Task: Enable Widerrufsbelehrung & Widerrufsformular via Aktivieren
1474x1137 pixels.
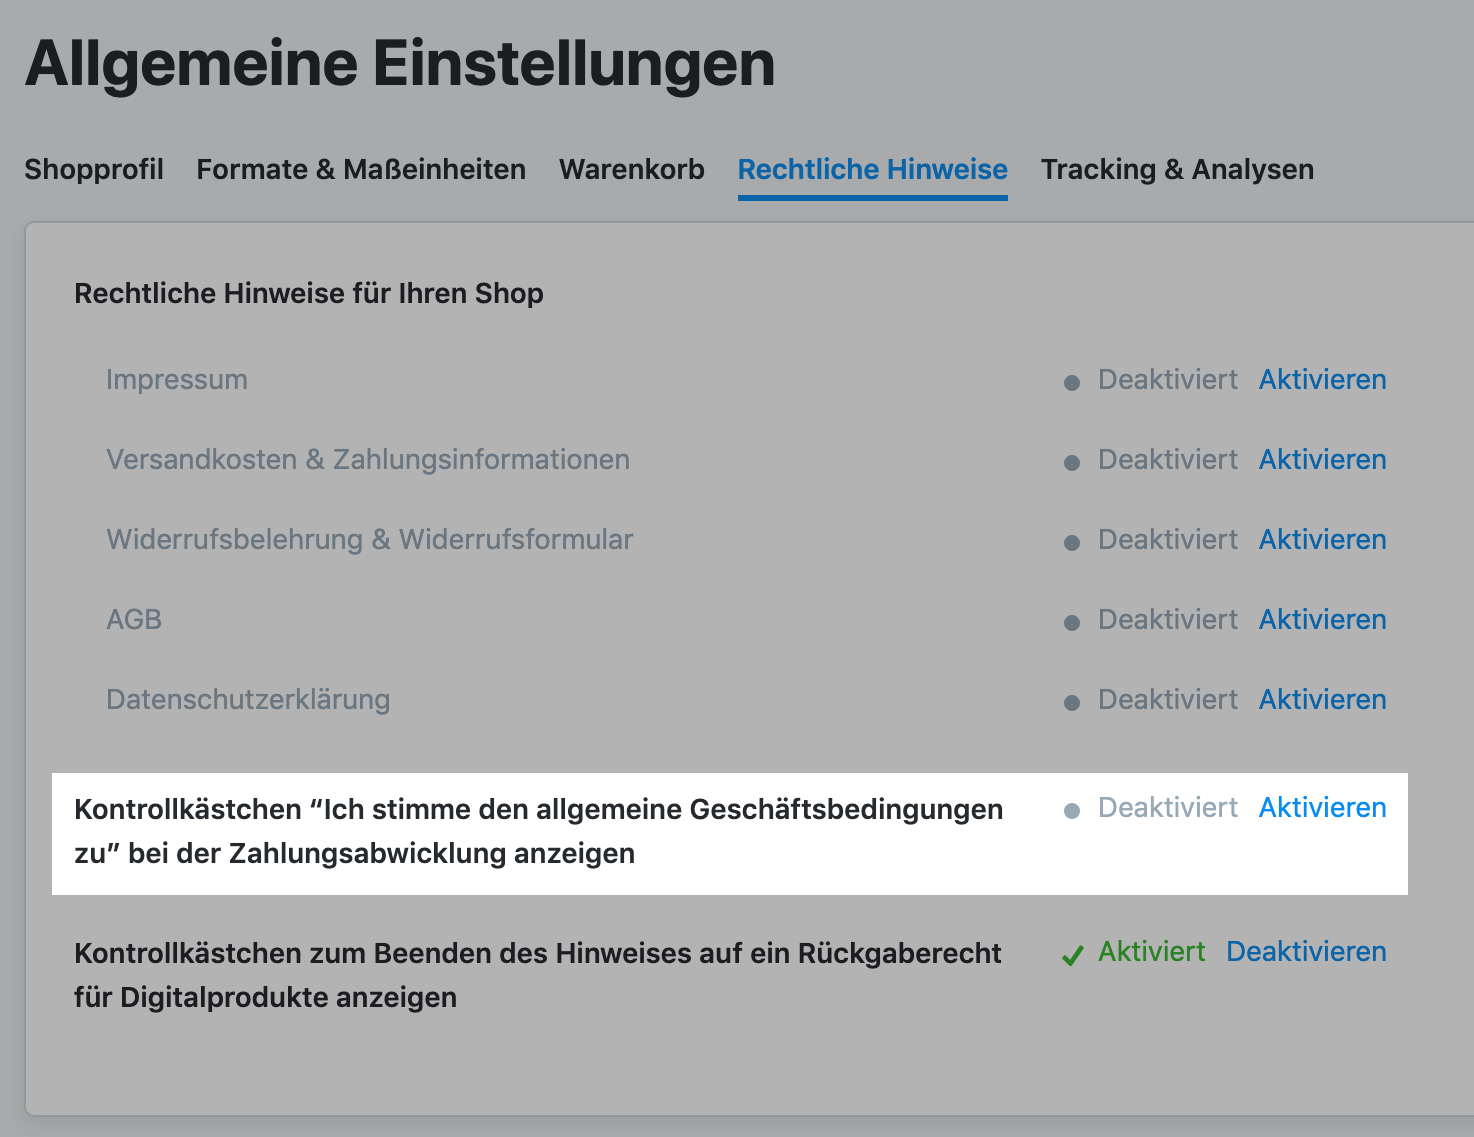Action: pyautogui.click(x=1322, y=540)
